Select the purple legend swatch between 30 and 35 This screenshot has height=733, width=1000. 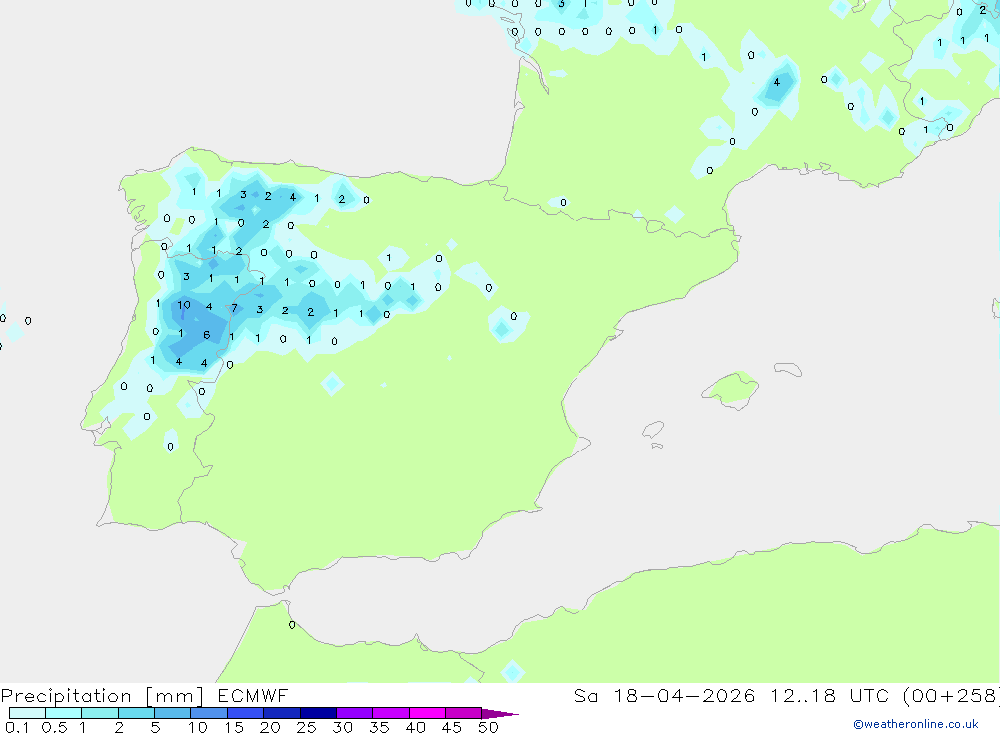[354, 713]
